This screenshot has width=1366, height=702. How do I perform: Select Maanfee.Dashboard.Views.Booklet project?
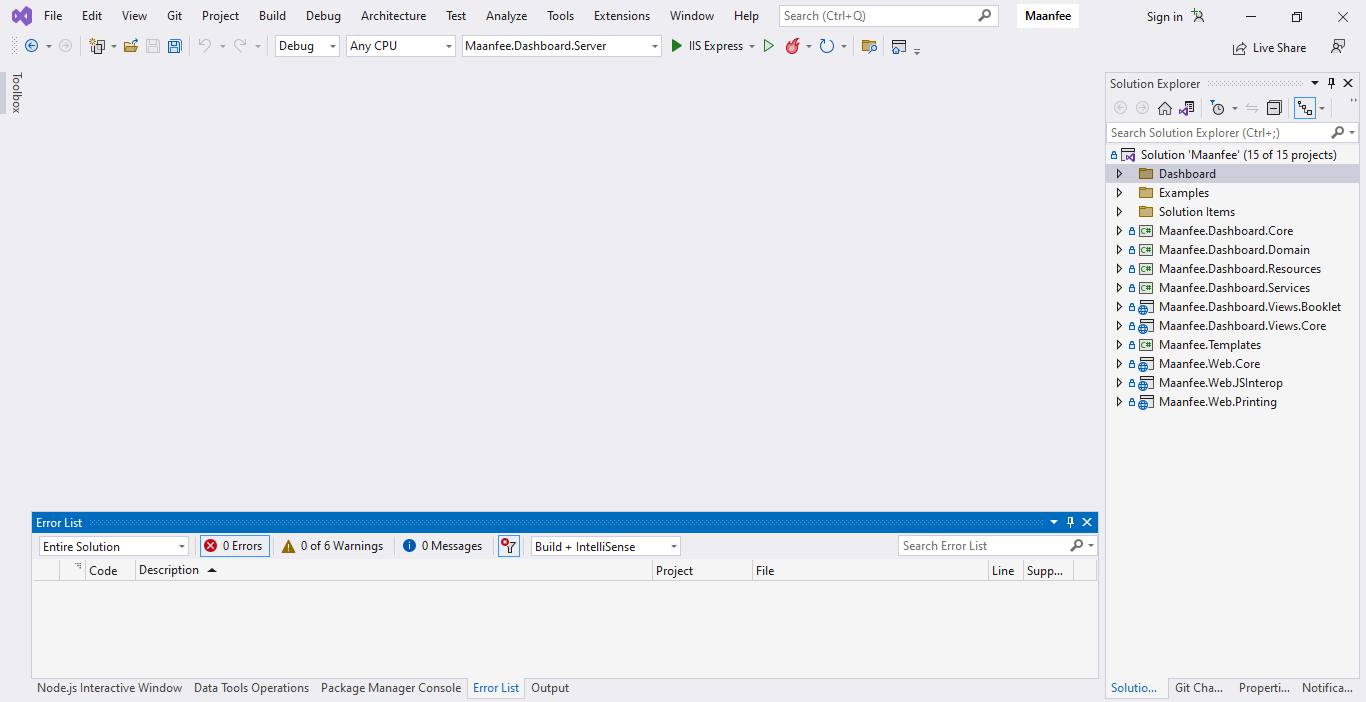pyautogui.click(x=1250, y=307)
